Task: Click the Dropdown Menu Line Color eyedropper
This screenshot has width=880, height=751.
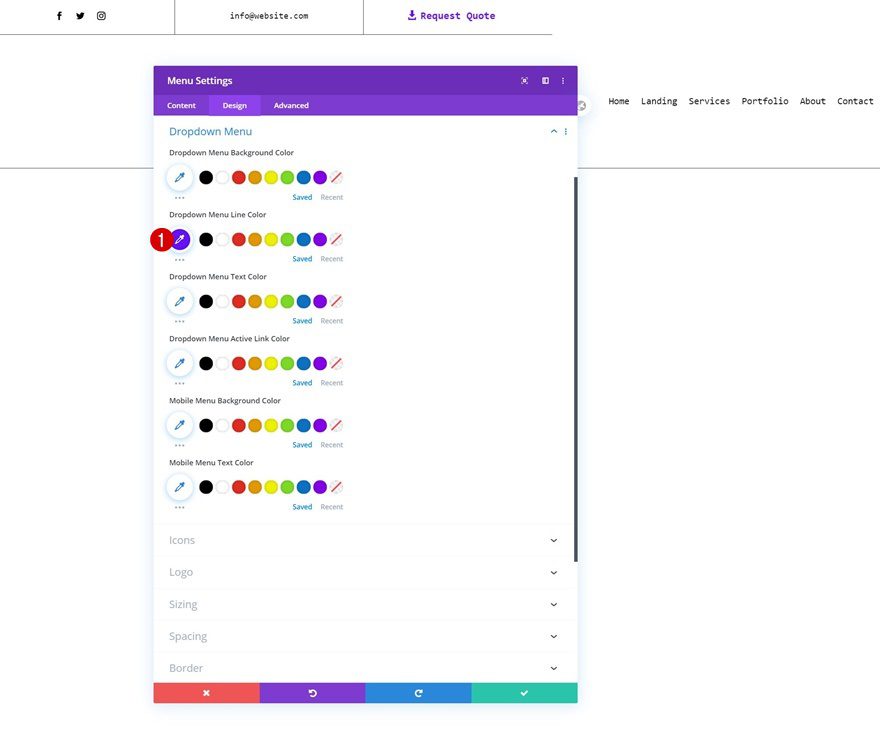Action: tap(180, 240)
